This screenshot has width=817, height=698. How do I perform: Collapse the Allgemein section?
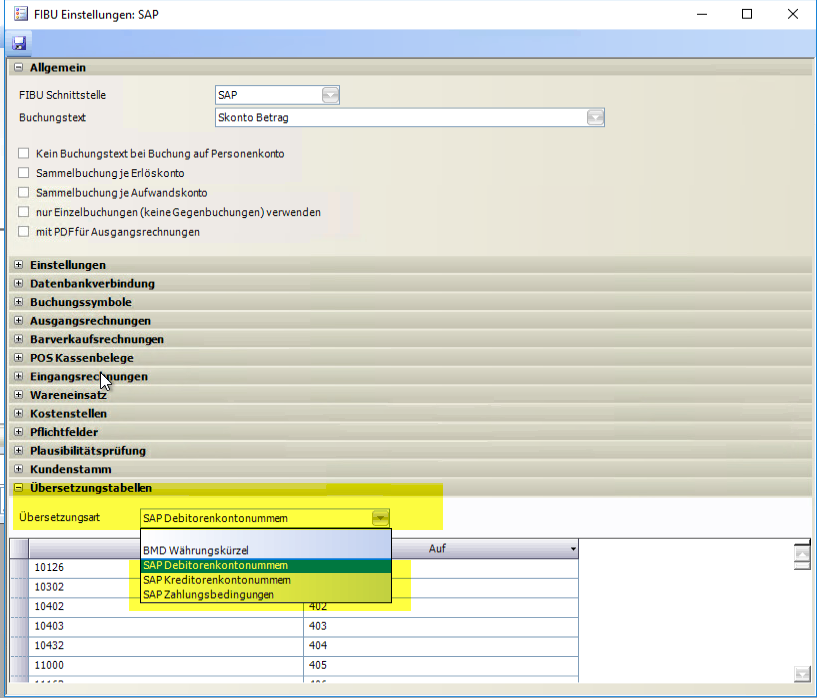click(x=17, y=68)
